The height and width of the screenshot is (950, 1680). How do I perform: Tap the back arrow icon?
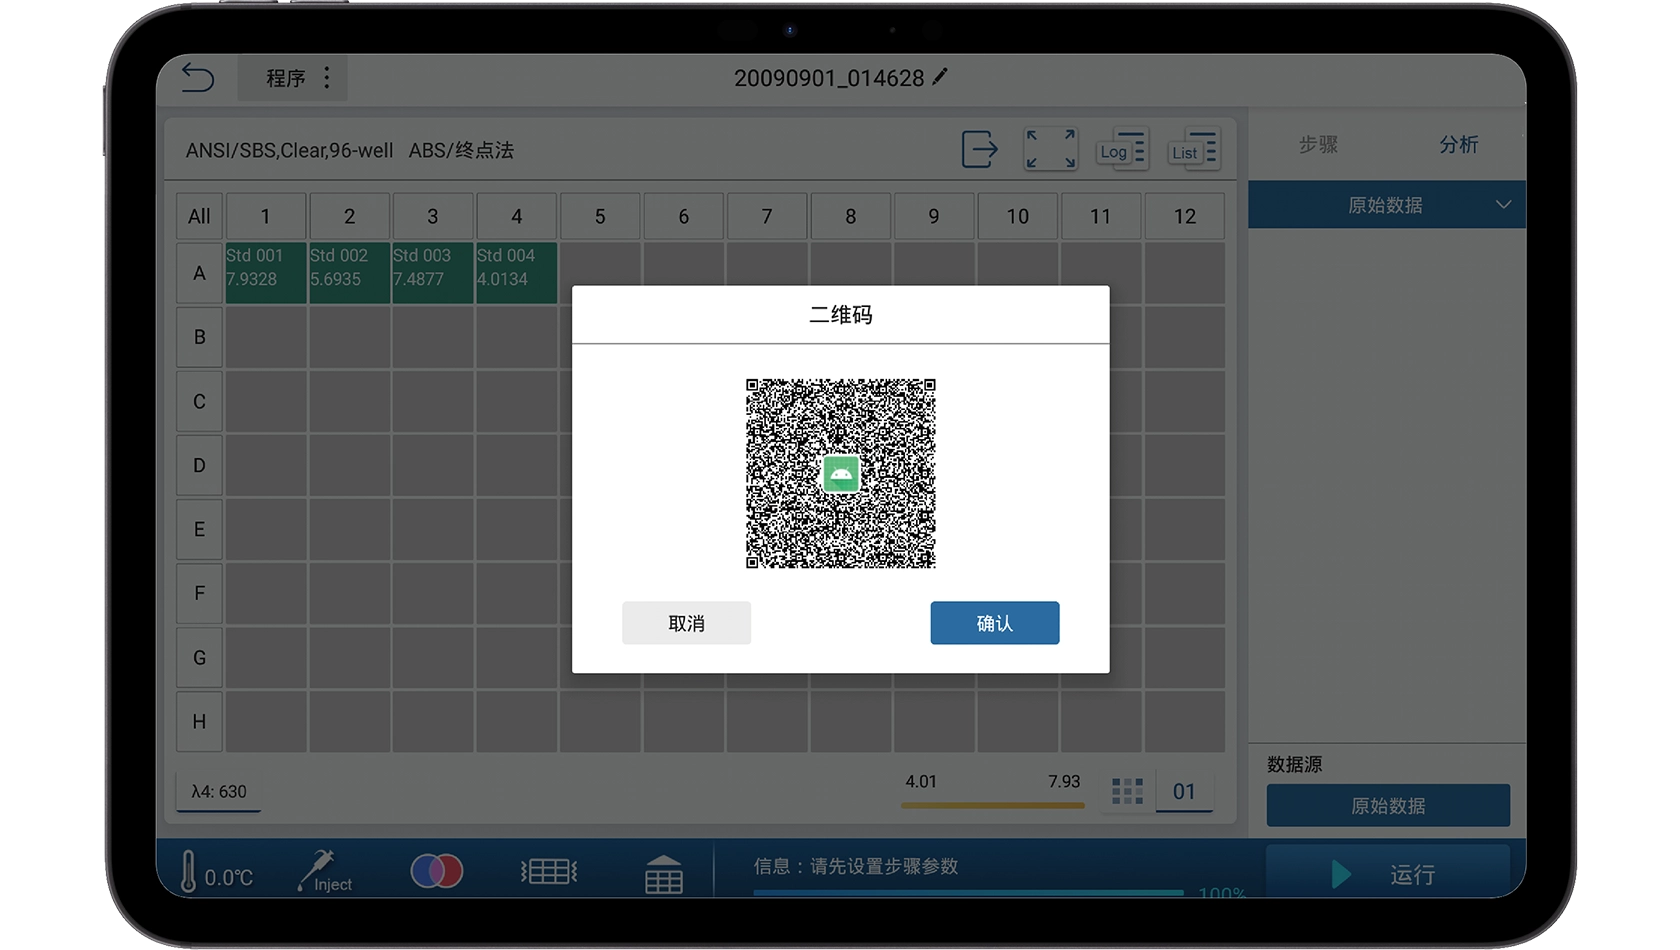click(198, 78)
